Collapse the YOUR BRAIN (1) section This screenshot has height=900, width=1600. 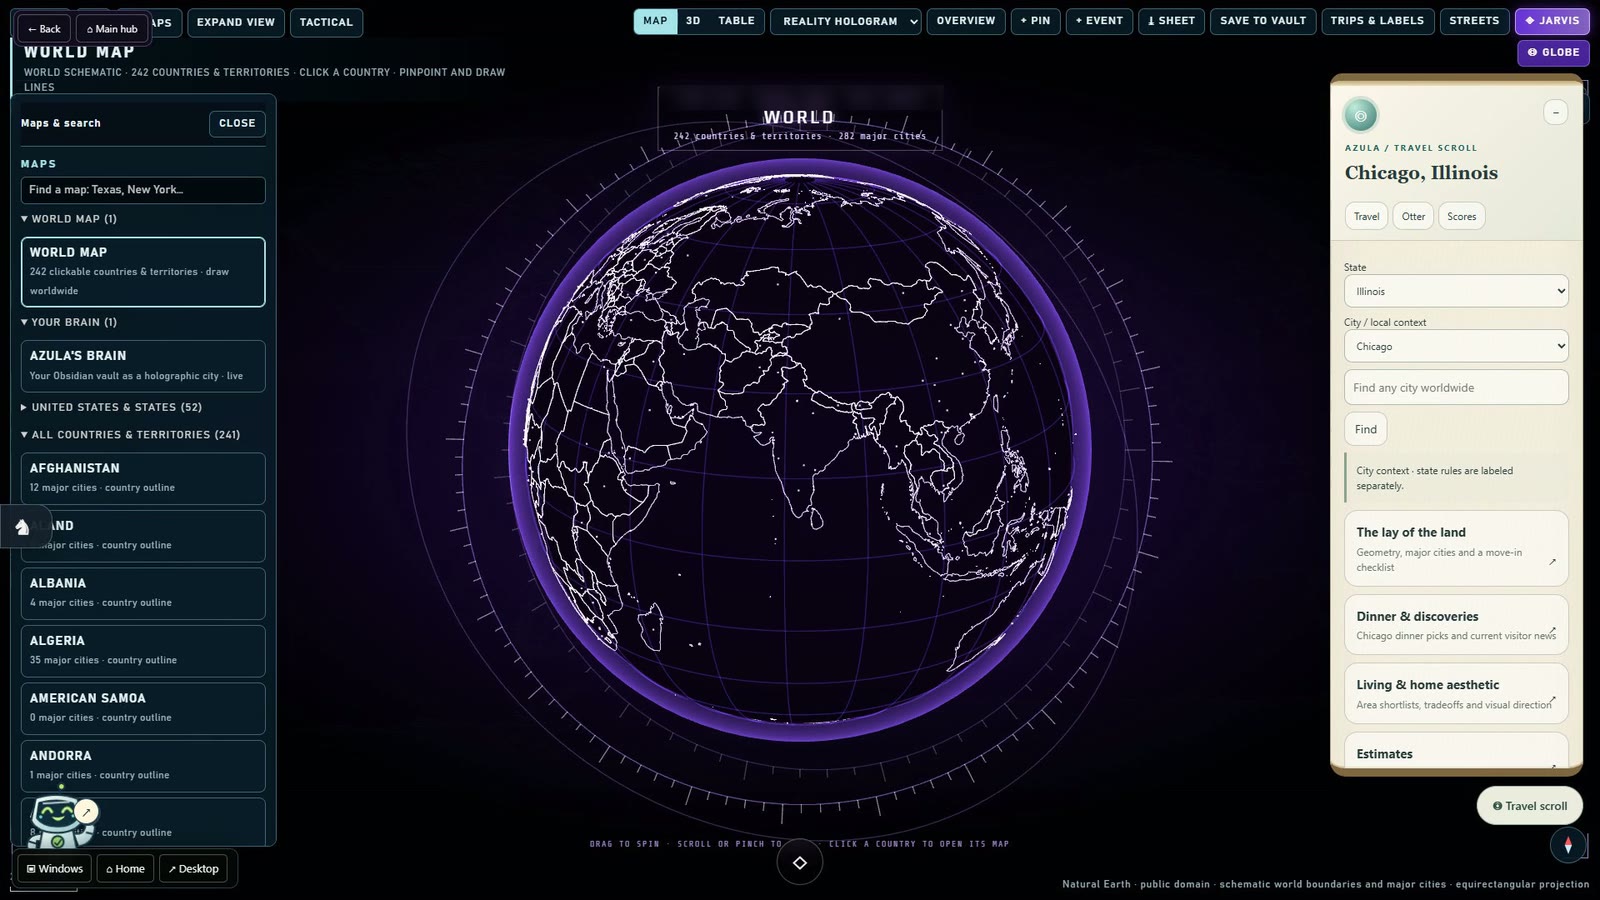(x=69, y=322)
